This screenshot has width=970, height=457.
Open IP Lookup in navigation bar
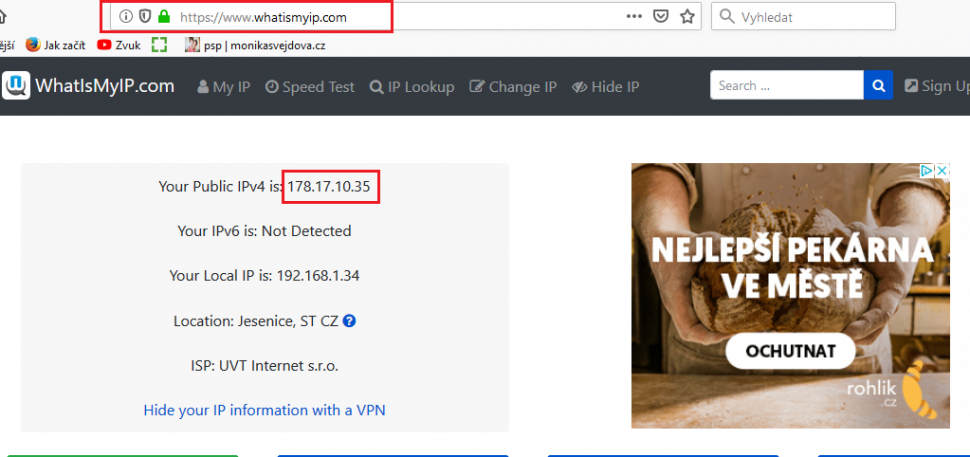412,87
